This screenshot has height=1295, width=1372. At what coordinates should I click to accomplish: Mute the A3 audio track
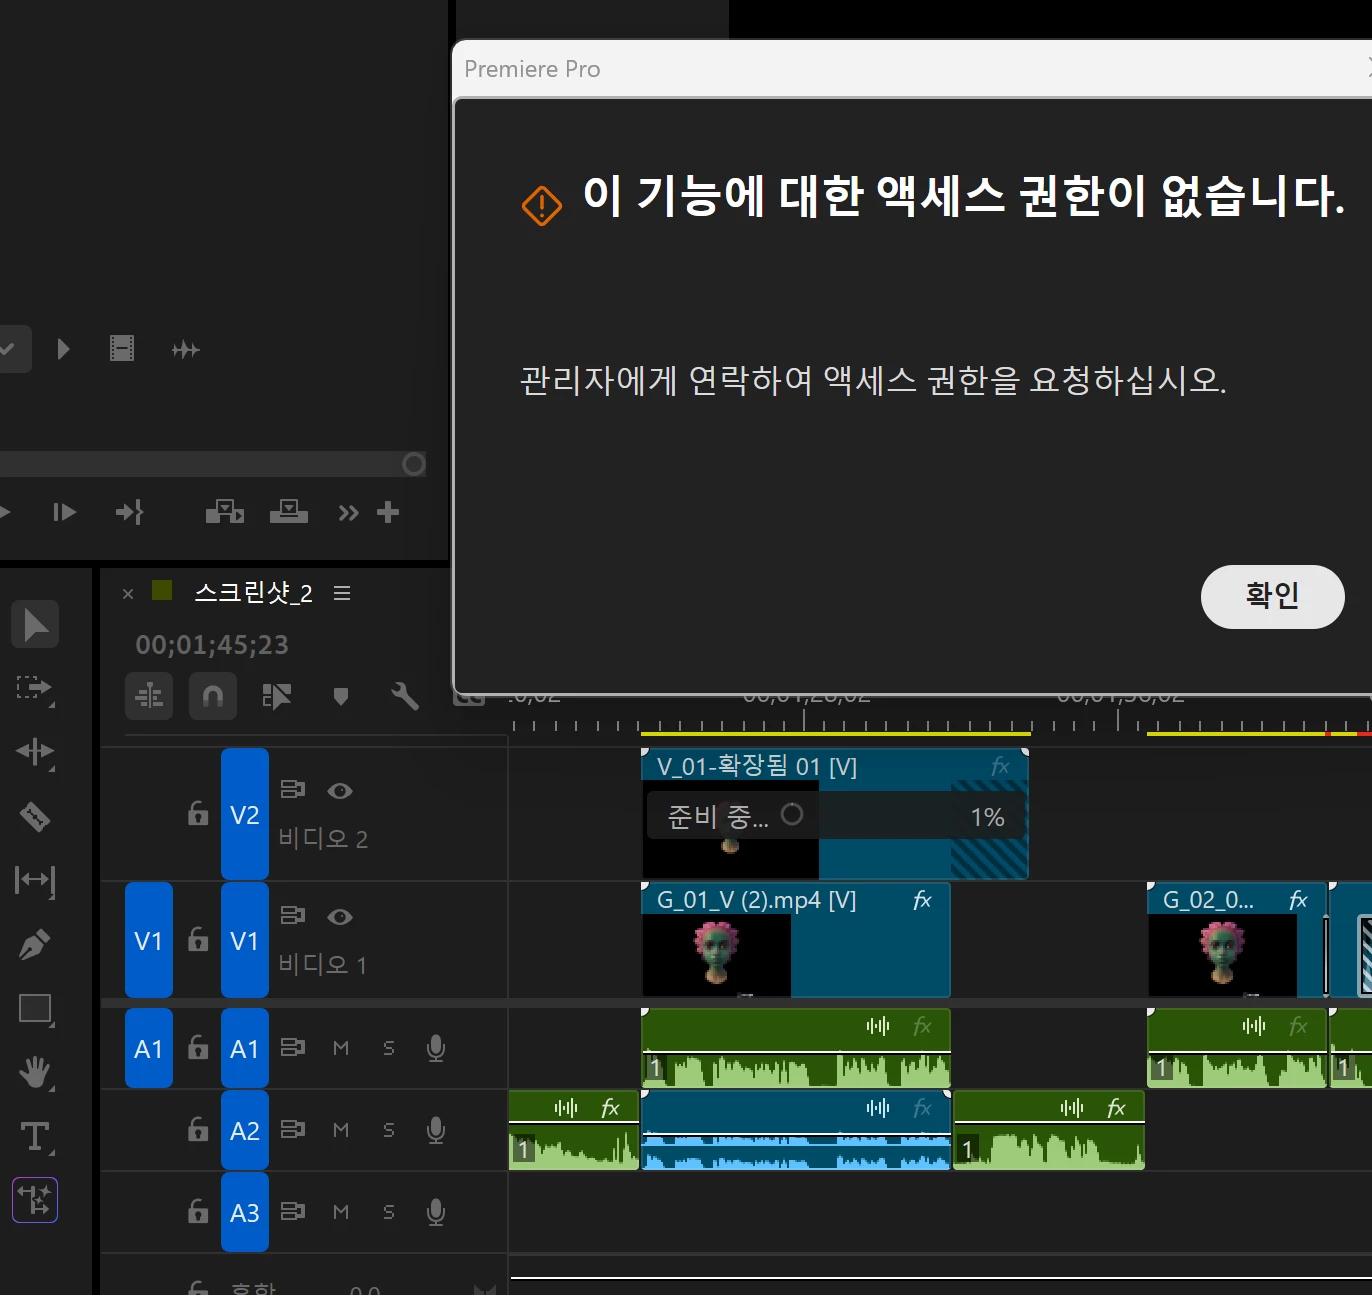point(341,1212)
